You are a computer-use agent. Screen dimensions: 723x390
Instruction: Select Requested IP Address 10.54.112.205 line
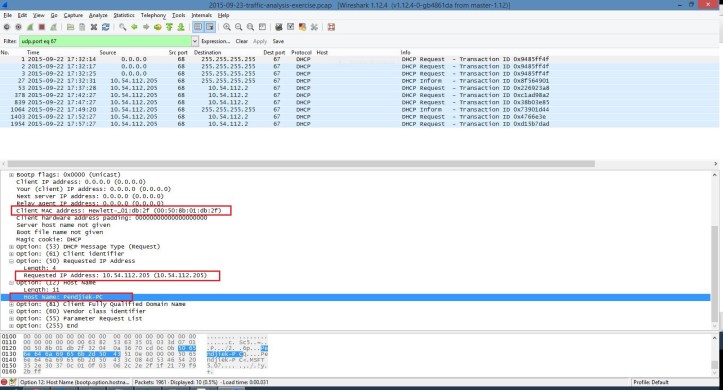(x=115, y=275)
